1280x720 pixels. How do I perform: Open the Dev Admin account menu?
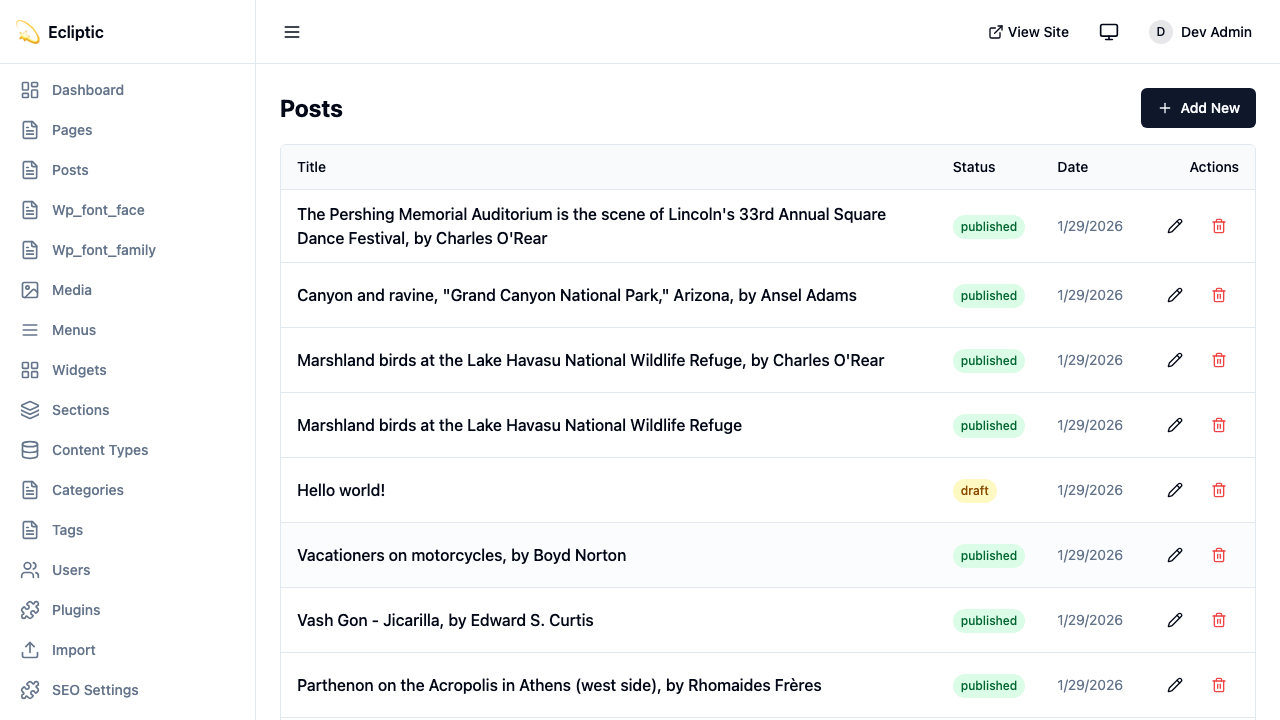[x=1200, y=32]
